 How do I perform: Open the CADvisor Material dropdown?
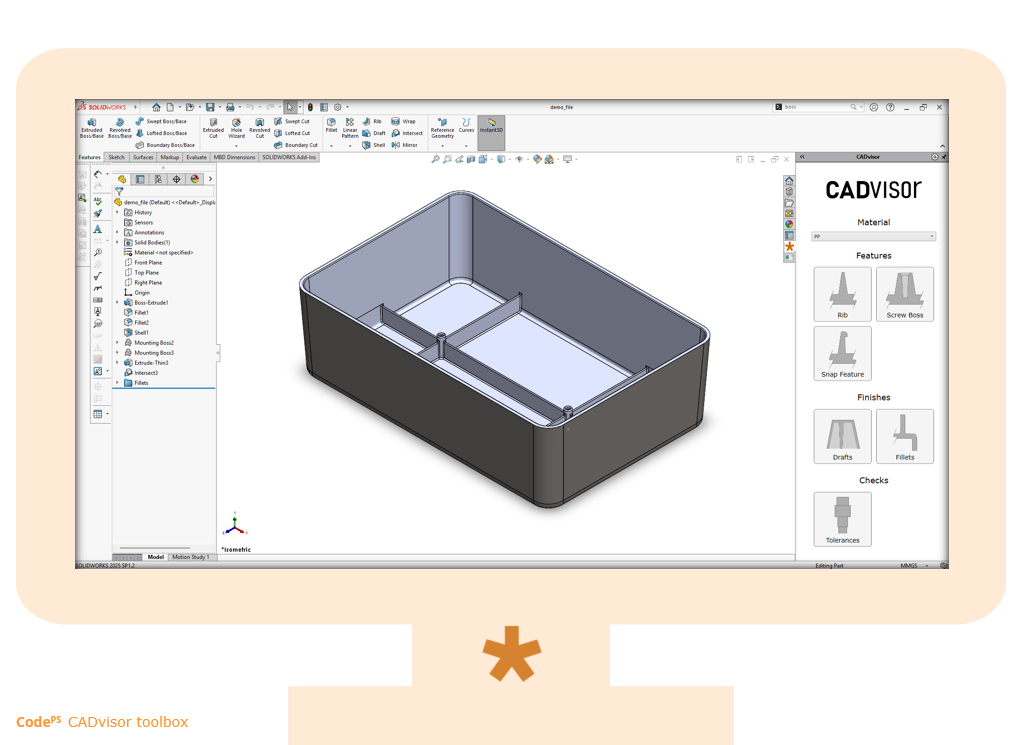click(x=873, y=237)
